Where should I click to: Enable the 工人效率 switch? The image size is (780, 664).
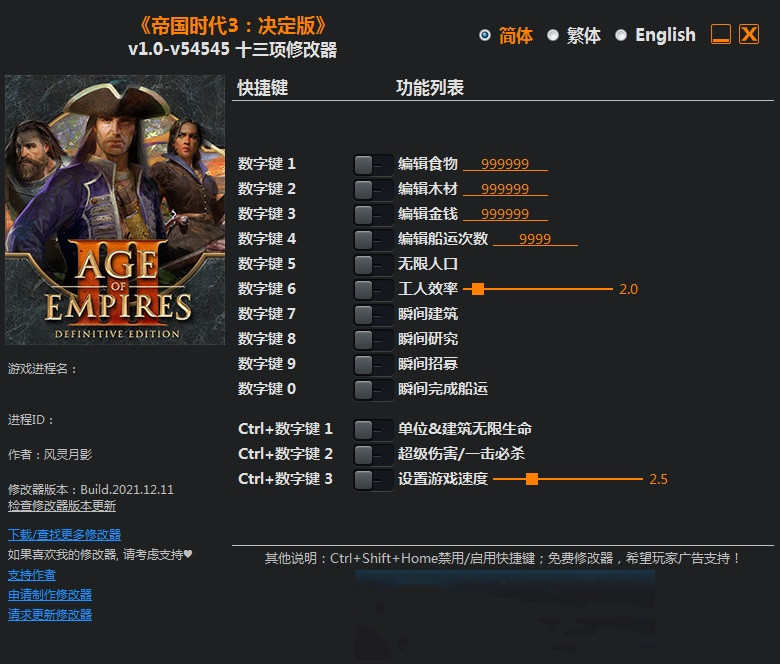click(x=373, y=289)
